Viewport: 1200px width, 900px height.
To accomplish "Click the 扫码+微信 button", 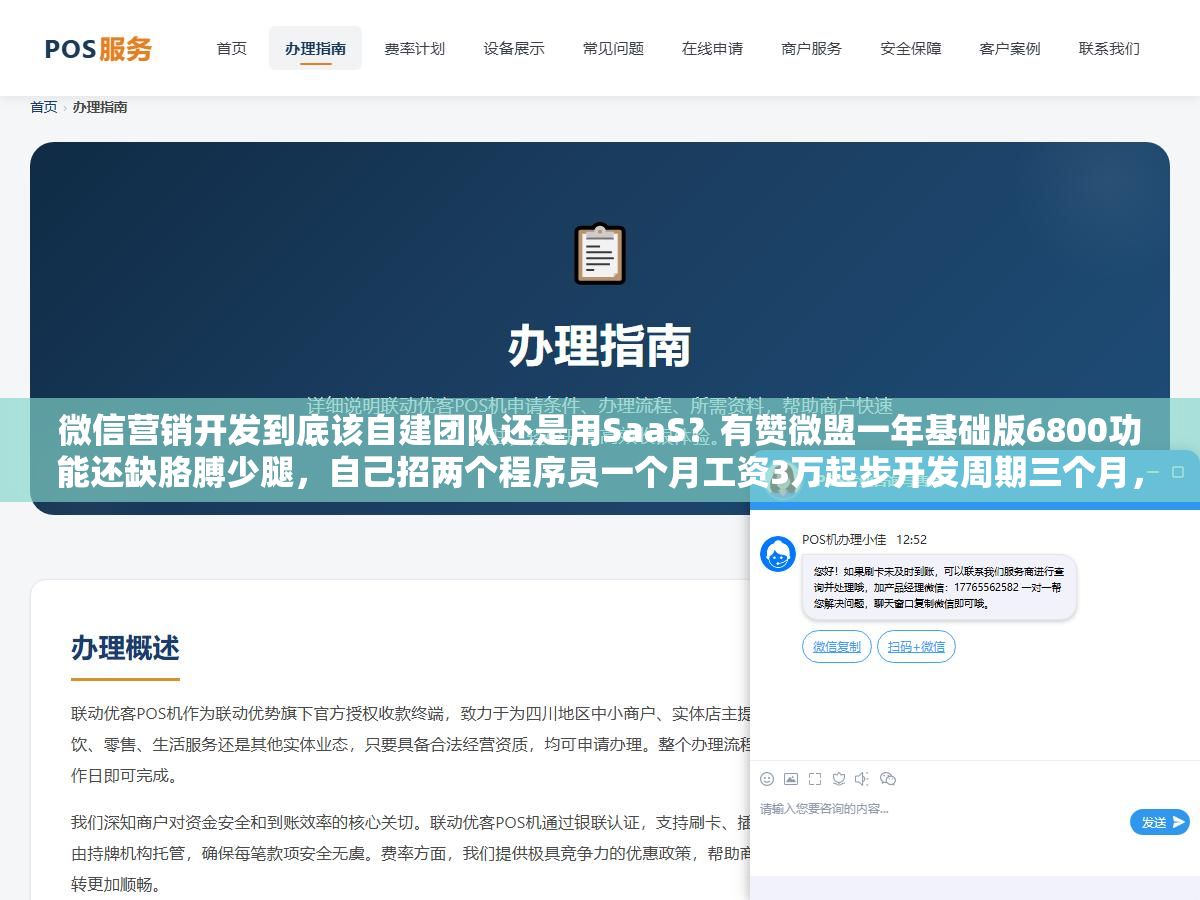I will (x=917, y=647).
